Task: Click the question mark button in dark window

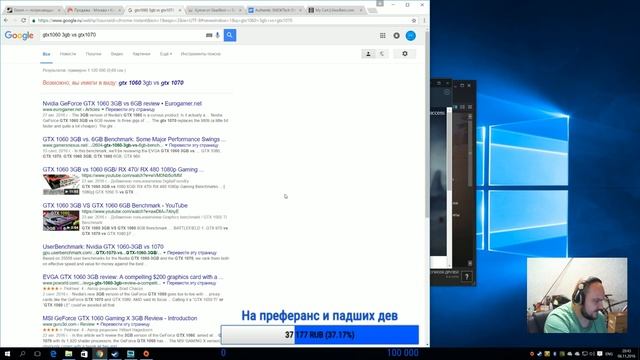Action: 467,277
